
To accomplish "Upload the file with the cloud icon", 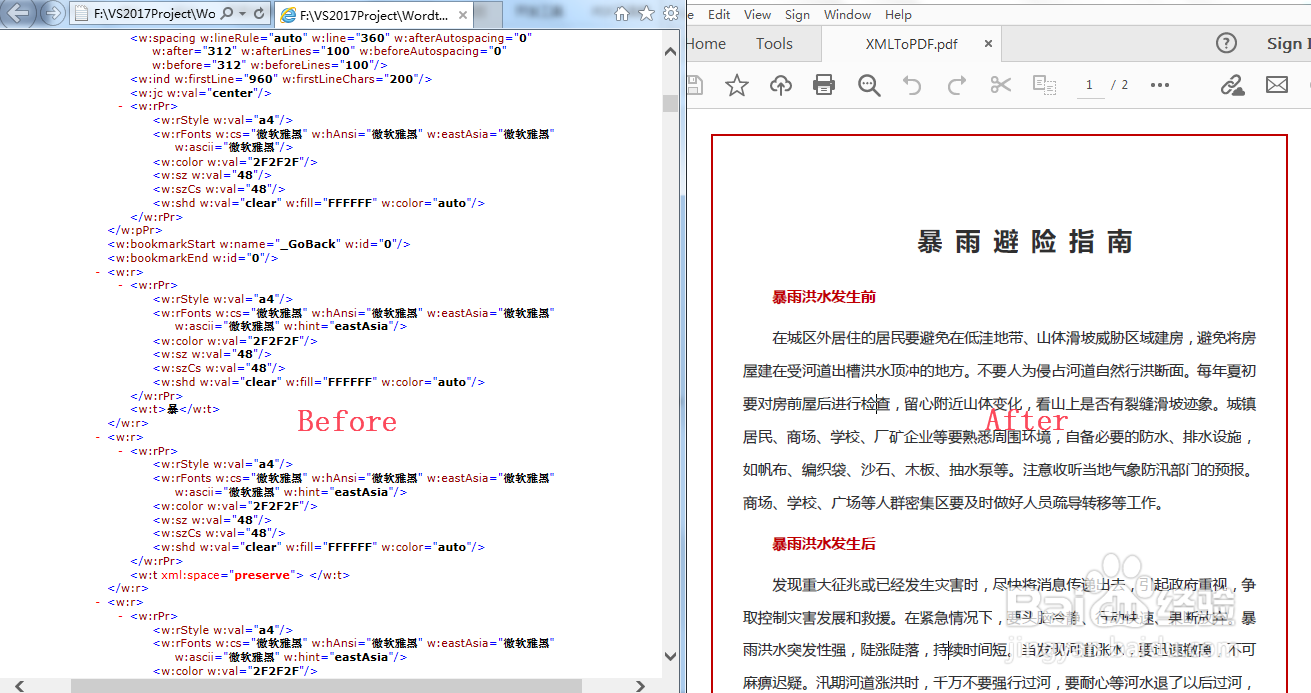I will (x=781, y=85).
